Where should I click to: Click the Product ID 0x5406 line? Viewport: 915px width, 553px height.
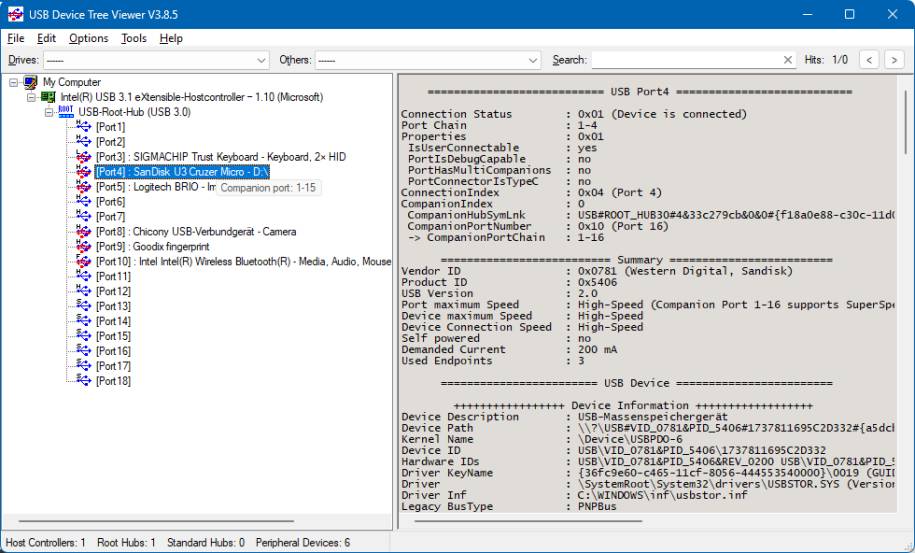[509, 282]
